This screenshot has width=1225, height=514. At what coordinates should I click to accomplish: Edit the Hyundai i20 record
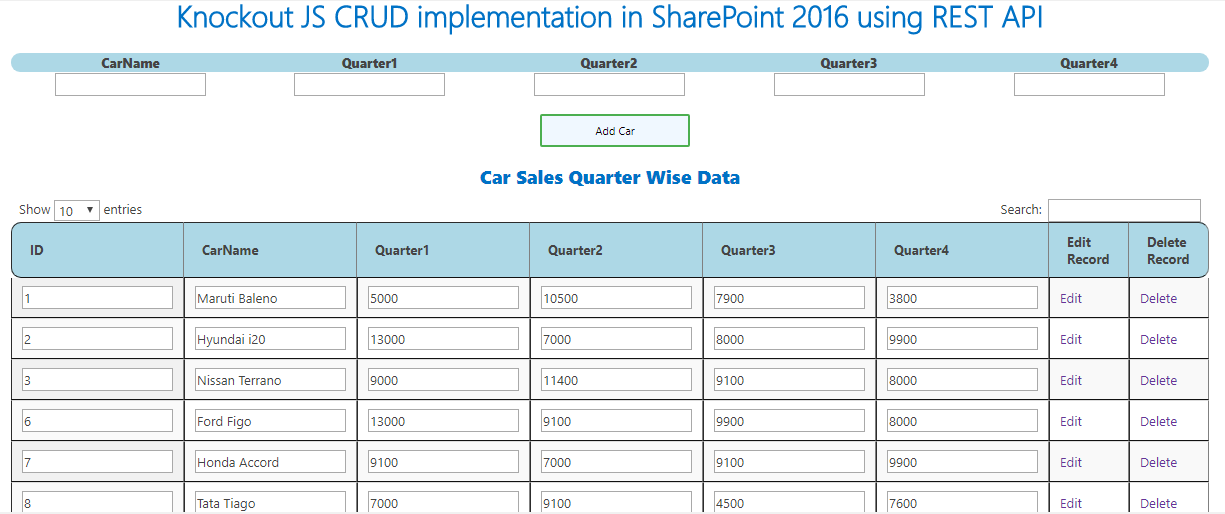tap(1071, 339)
